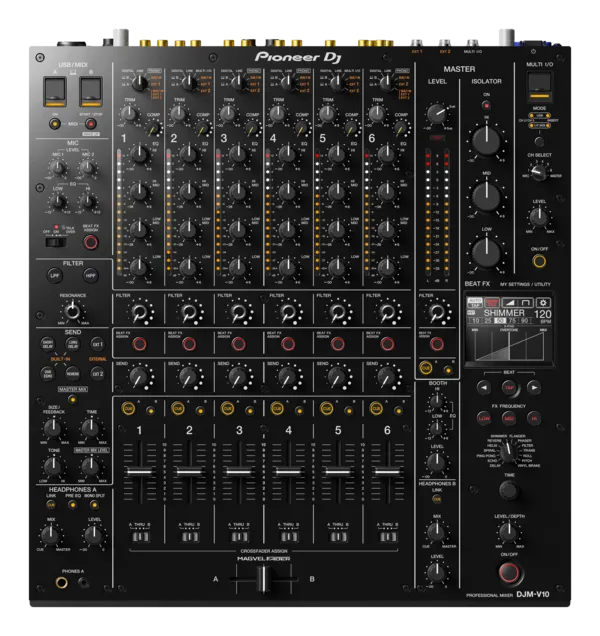Tap the red TAP tempo button

tap(509, 387)
